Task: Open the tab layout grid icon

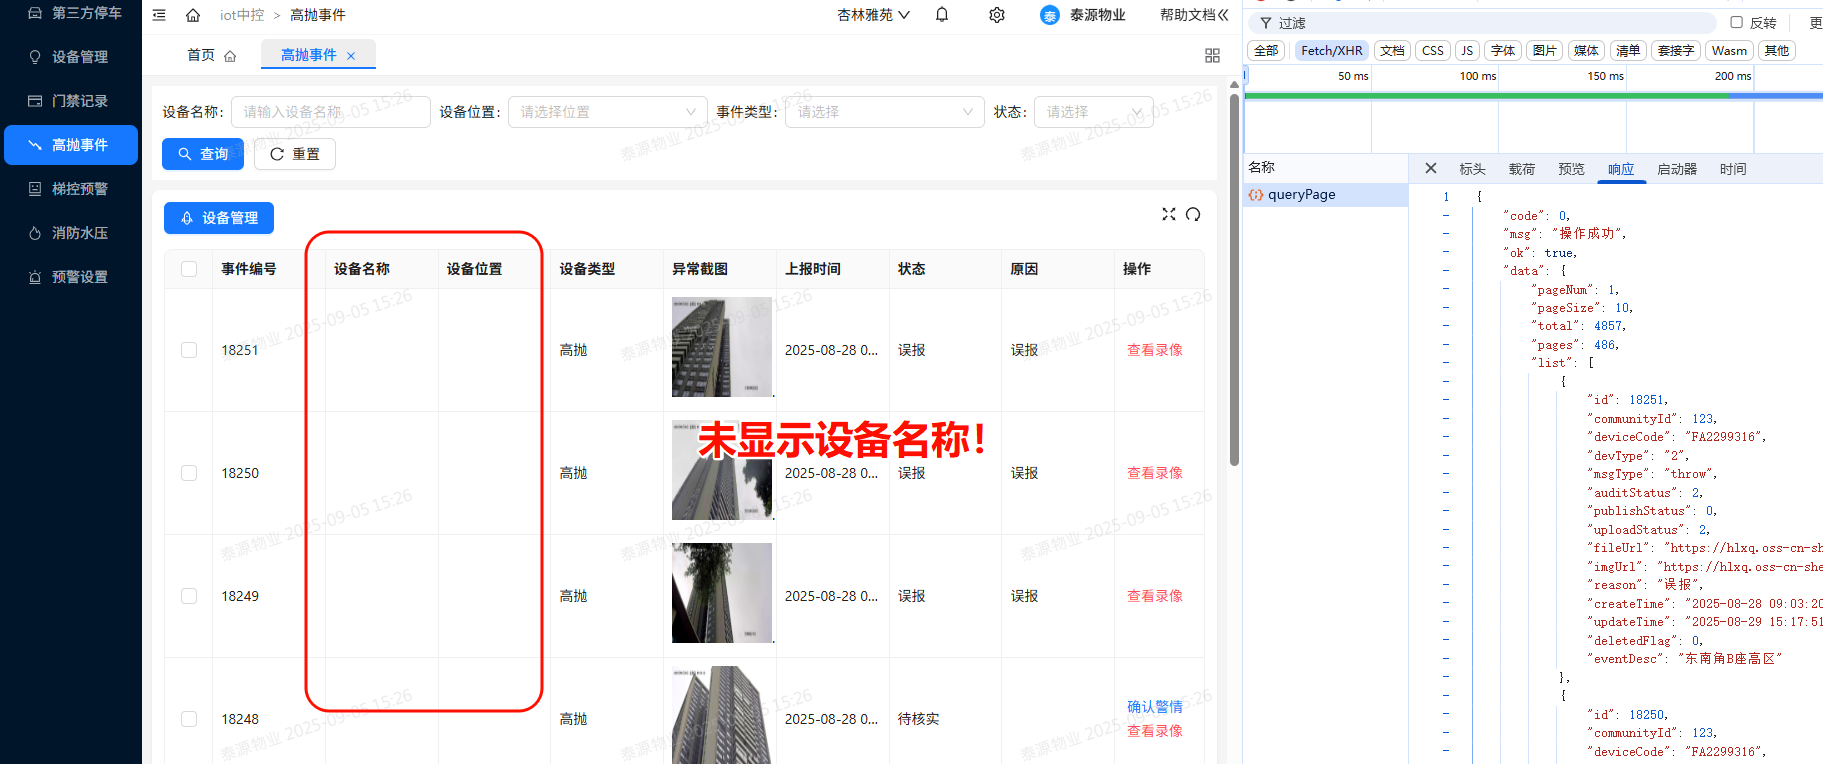Action: click(1212, 56)
